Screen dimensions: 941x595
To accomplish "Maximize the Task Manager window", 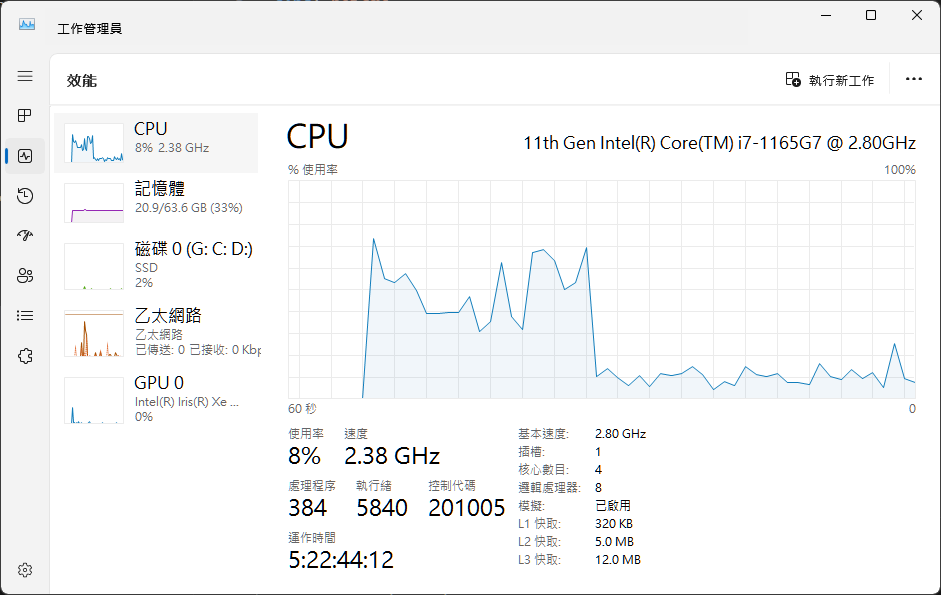I will [x=871, y=16].
